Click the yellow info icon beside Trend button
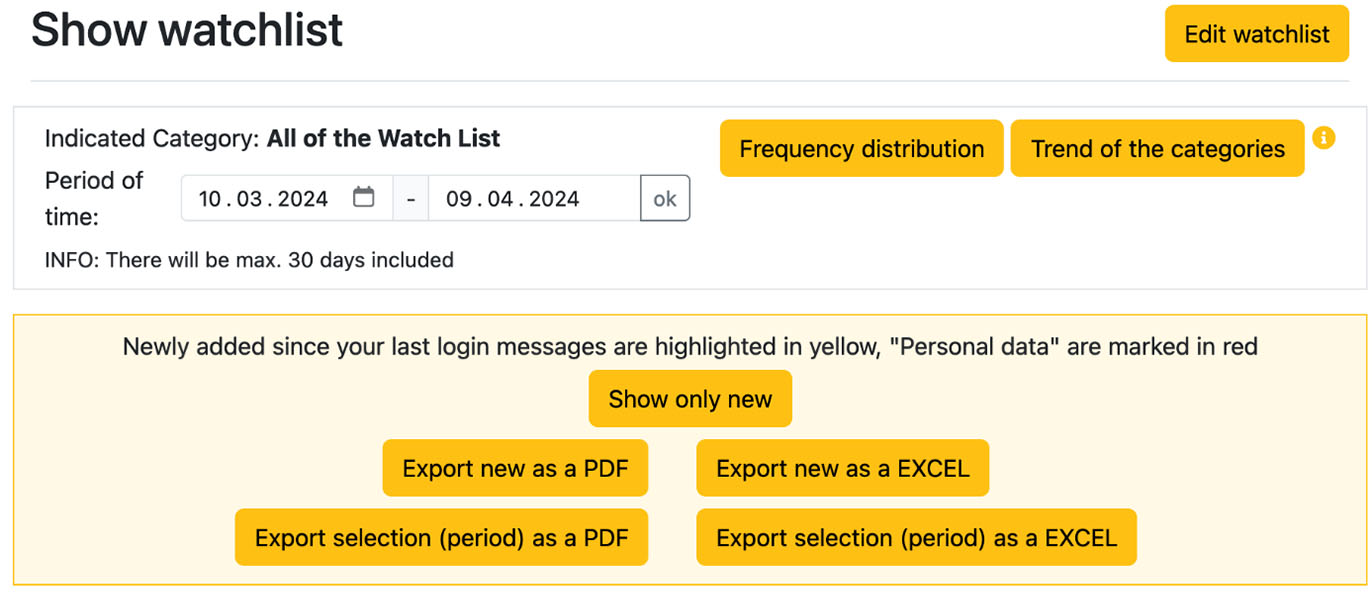Image resolution: width=1372 pixels, height=593 pixels. [1323, 138]
